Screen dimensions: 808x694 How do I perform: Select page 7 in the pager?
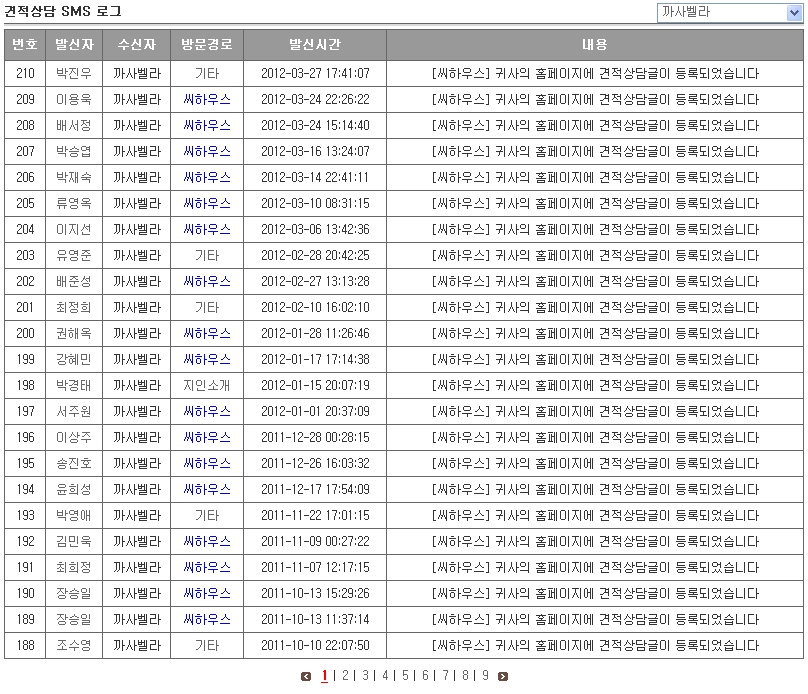coord(445,676)
